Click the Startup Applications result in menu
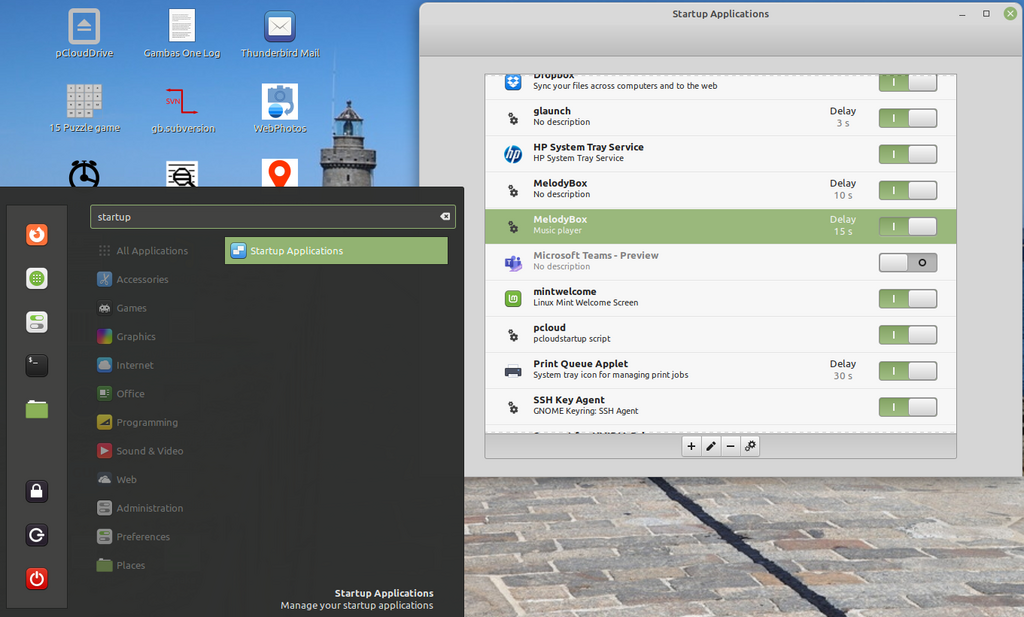 336,251
